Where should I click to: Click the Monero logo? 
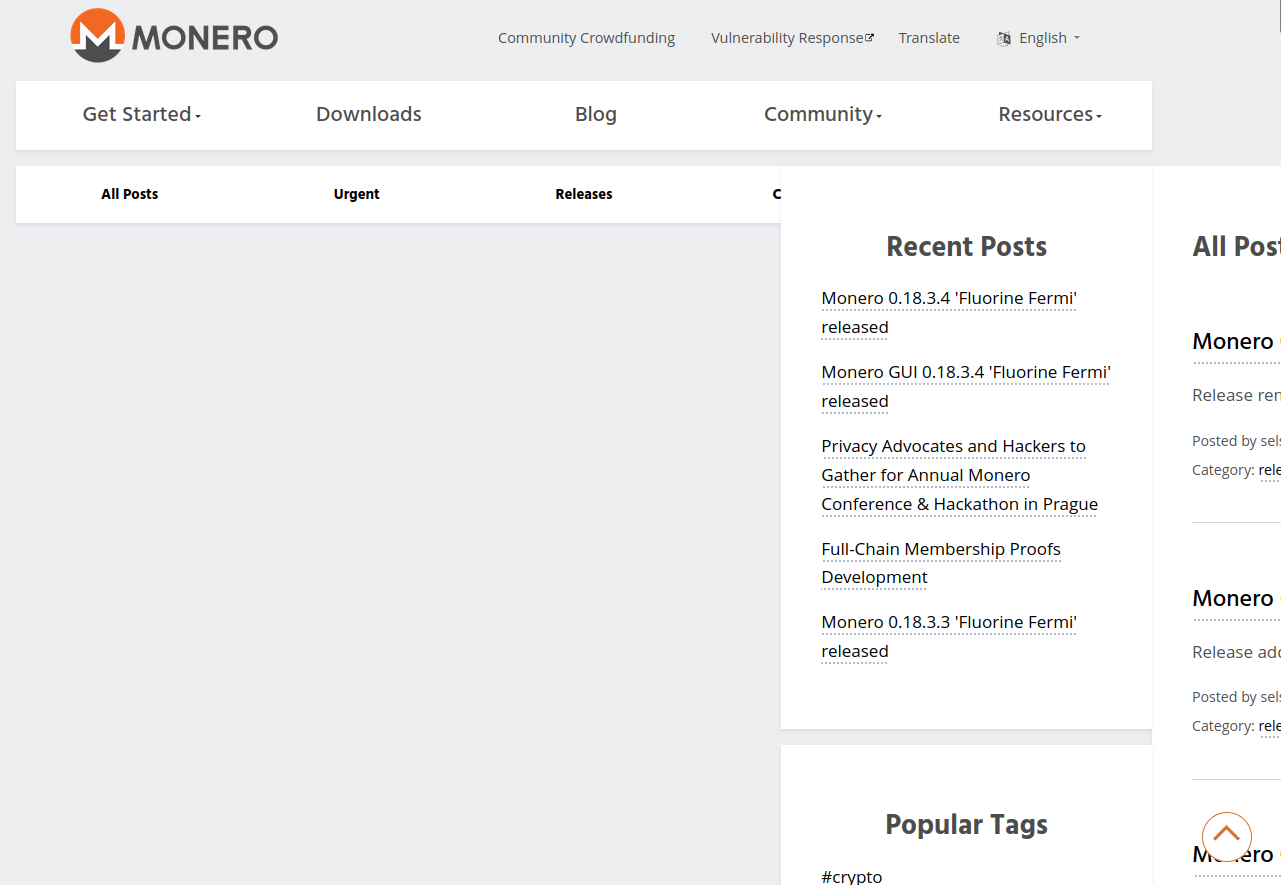click(x=174, y=36)
